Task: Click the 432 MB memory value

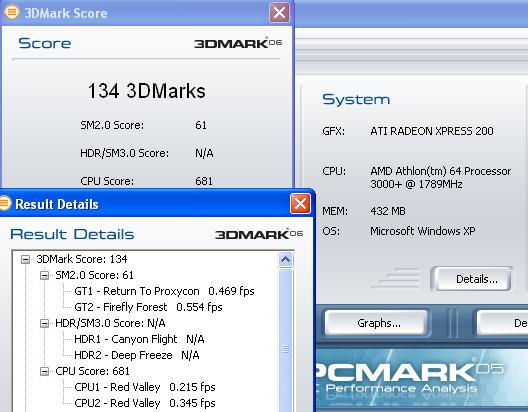Action: tap(388, 211)
